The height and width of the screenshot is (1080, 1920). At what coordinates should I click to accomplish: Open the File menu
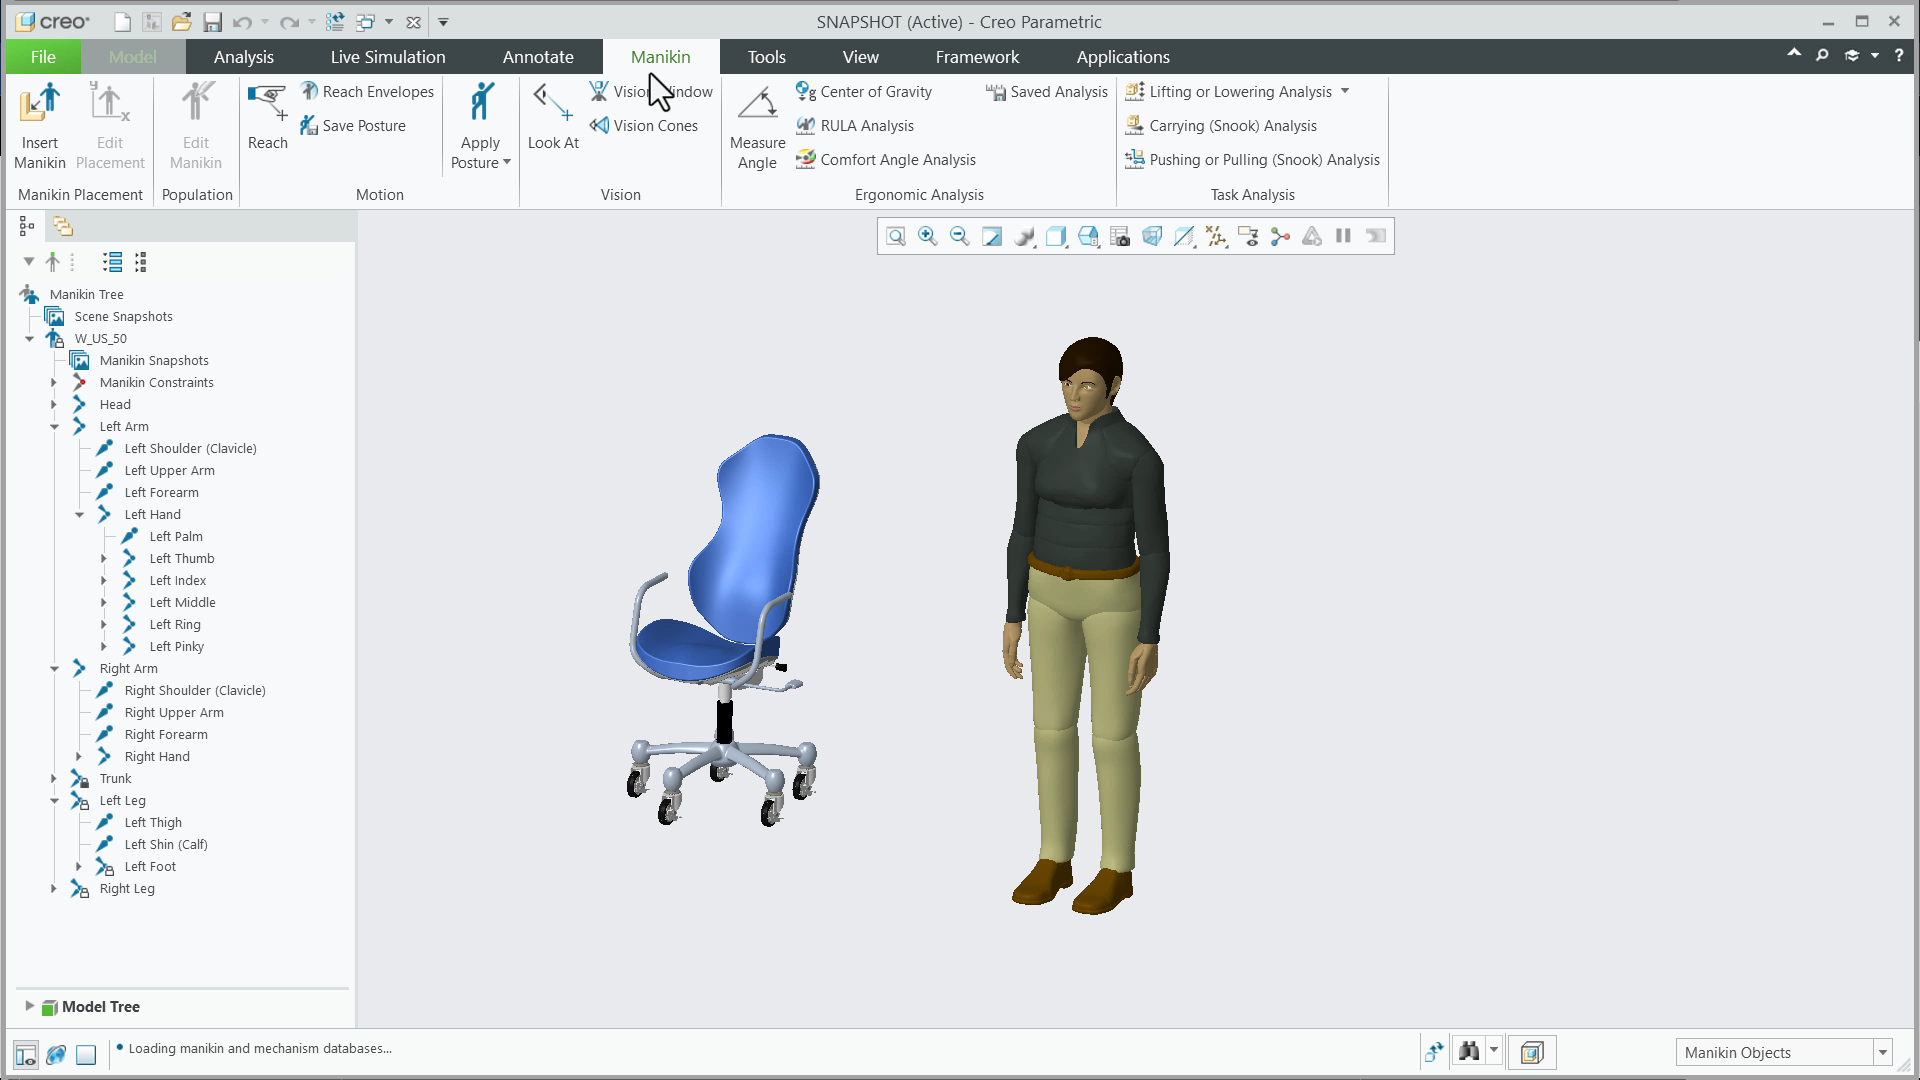pyautogui.click(x=43, y=57)
